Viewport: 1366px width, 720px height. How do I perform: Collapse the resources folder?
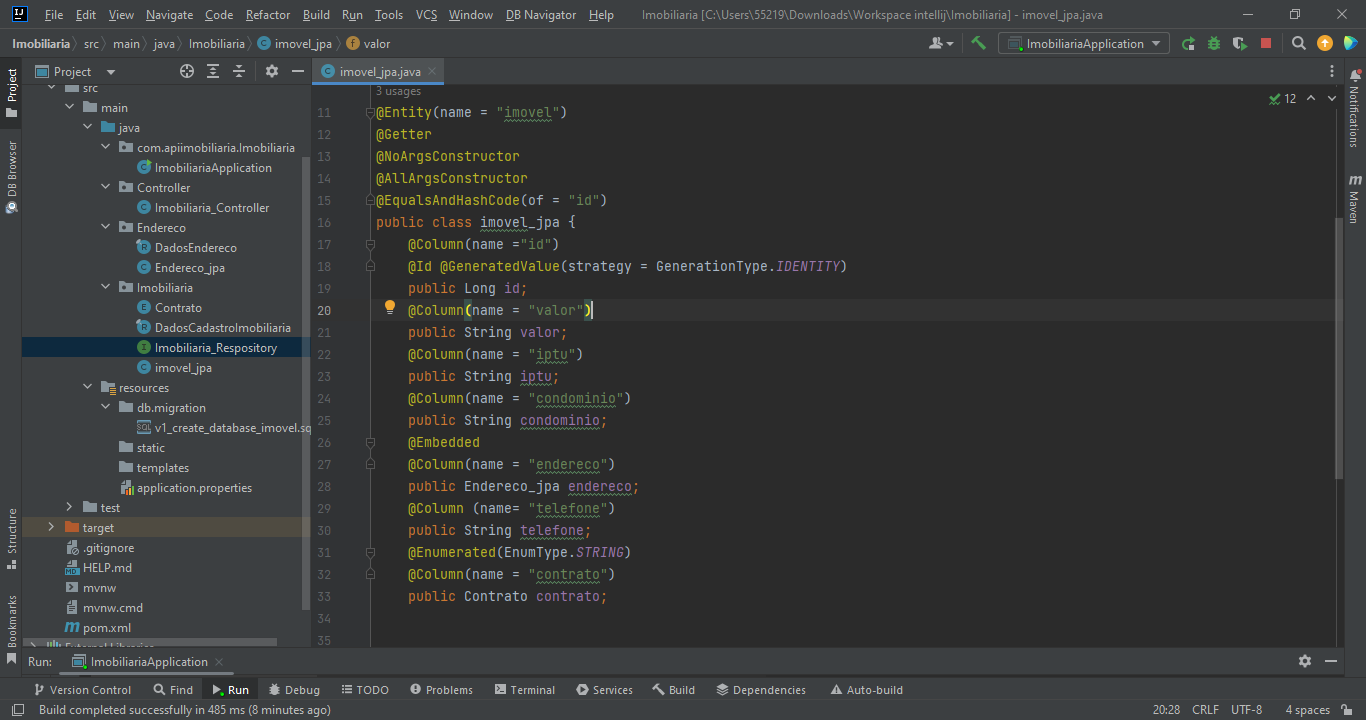pos(88,388)
